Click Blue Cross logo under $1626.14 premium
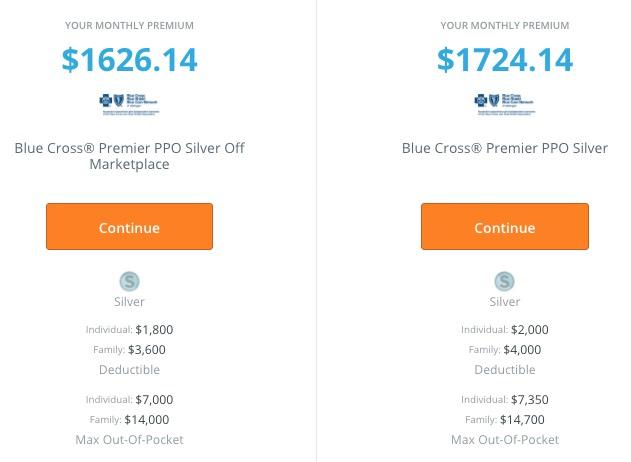 click(x=129, y=103)
